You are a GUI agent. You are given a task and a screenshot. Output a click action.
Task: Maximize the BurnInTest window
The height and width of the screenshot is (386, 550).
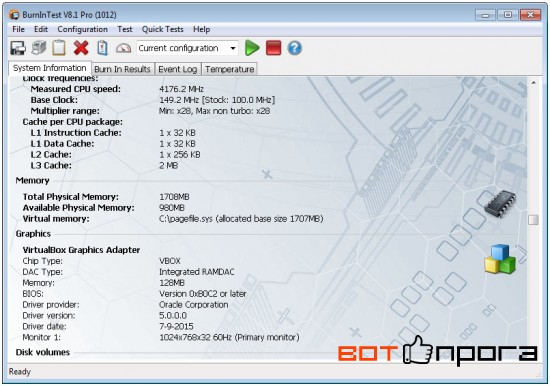tap(508, 15)
